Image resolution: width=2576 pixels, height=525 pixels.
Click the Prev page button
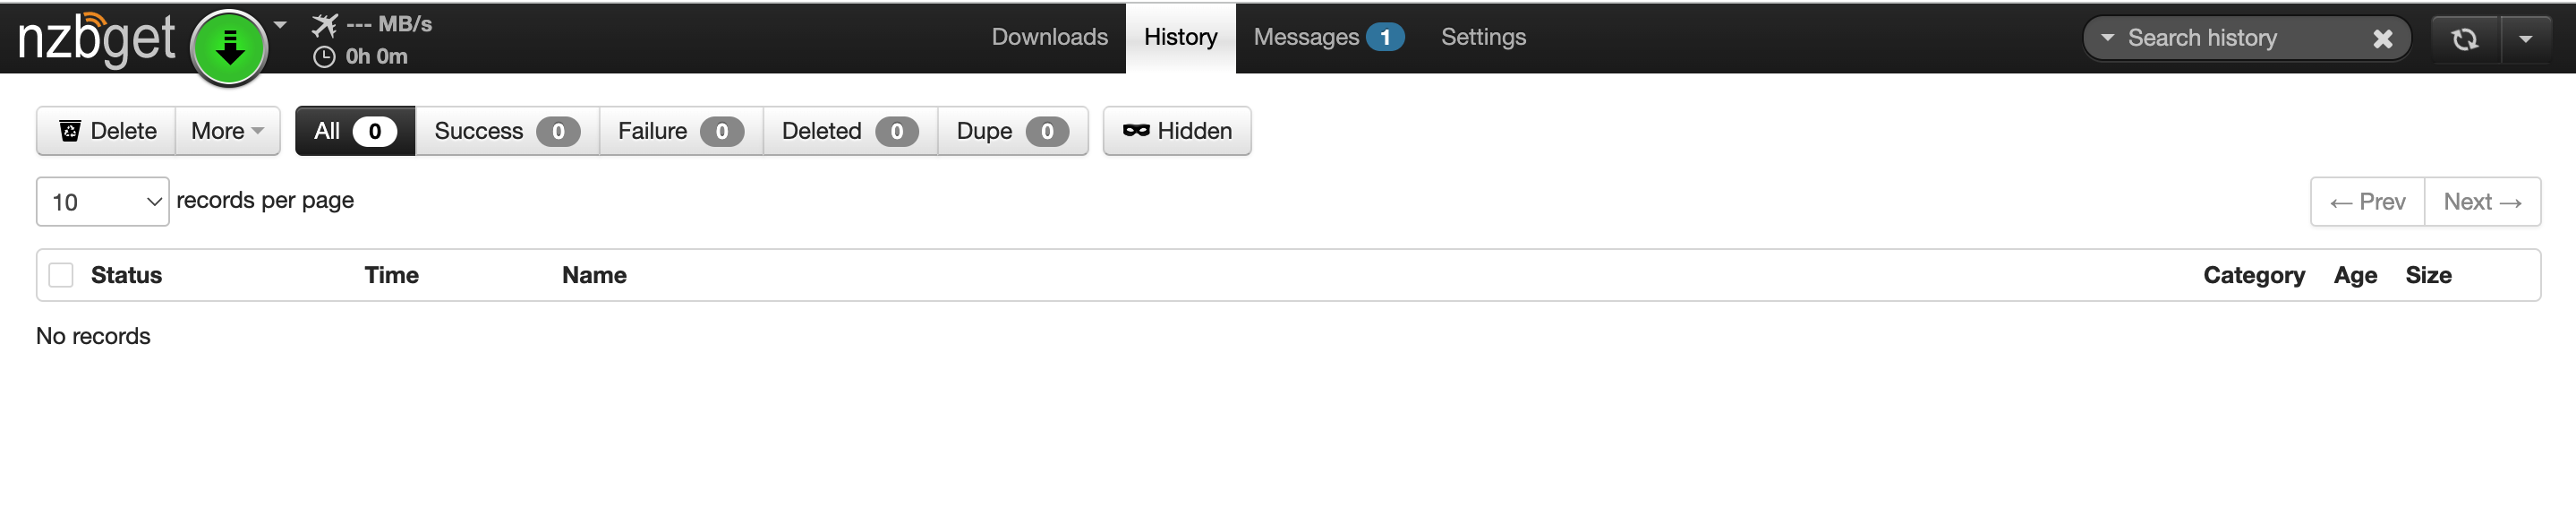(2367, 201)
